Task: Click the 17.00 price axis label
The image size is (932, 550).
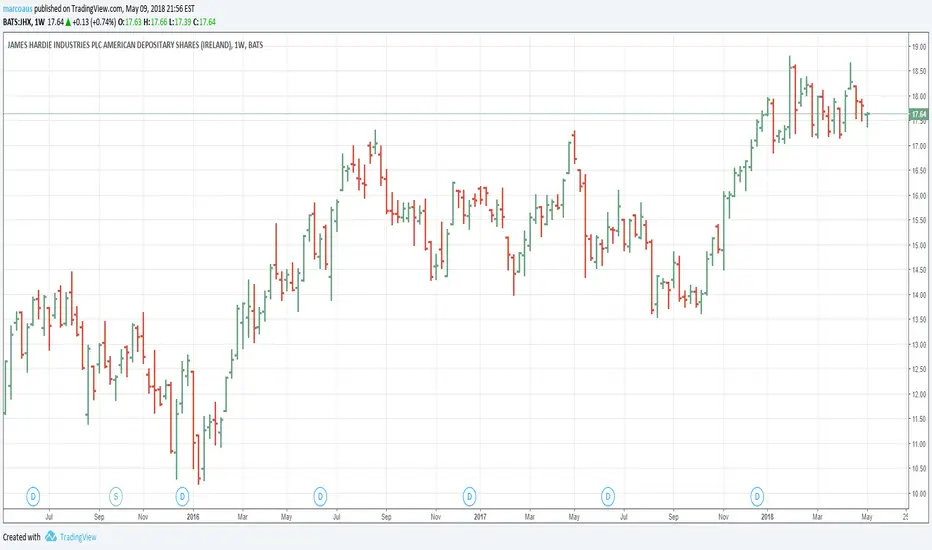Action: [919, 146]
